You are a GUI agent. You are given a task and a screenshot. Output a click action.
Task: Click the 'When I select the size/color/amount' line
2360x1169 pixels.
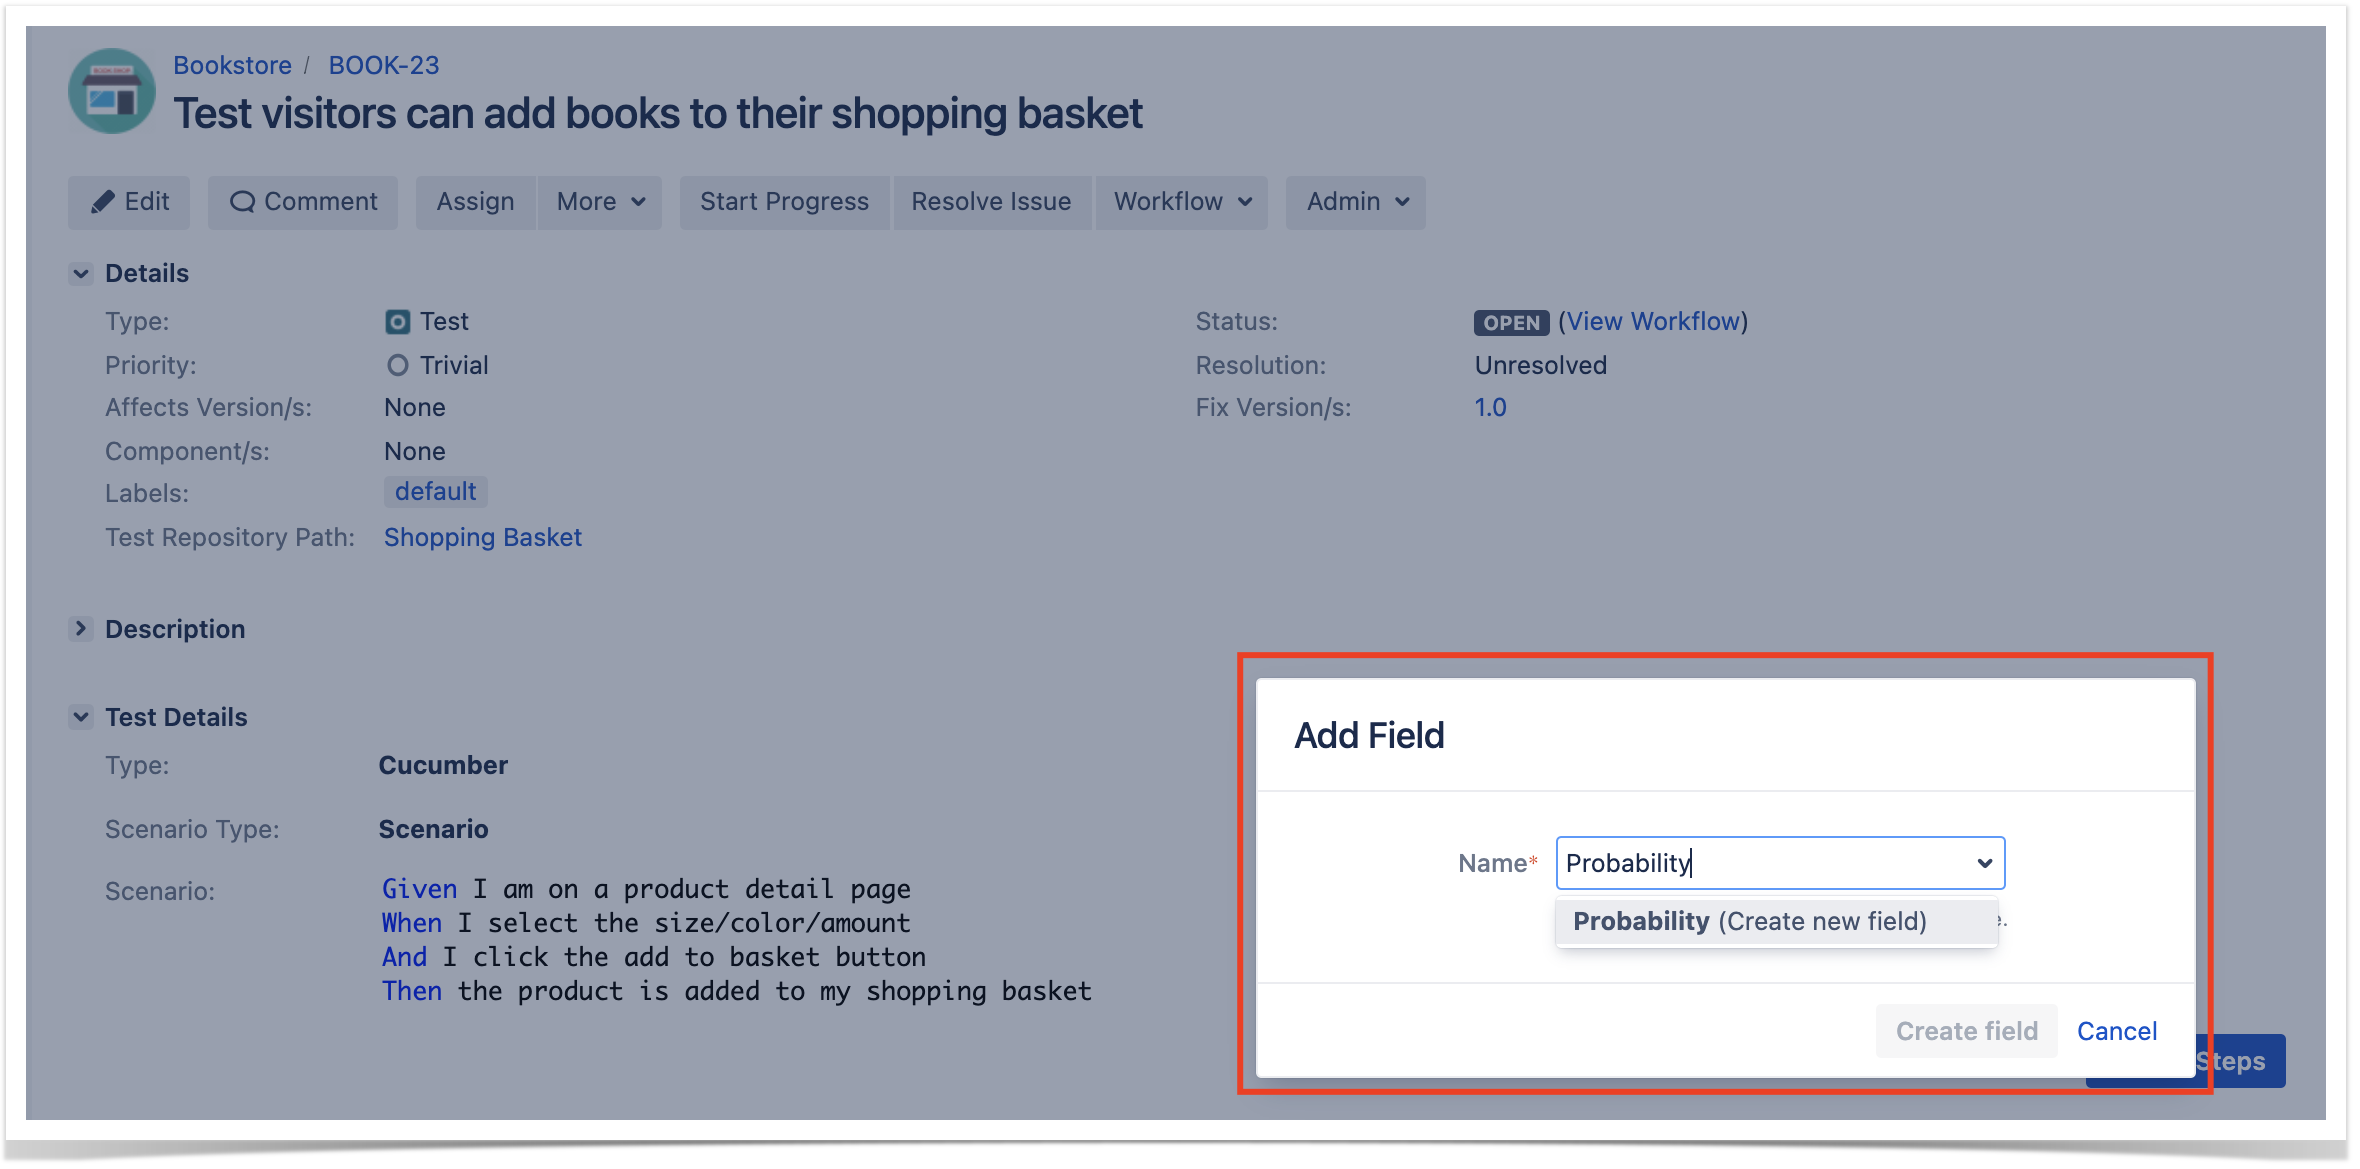click(646, 923)
